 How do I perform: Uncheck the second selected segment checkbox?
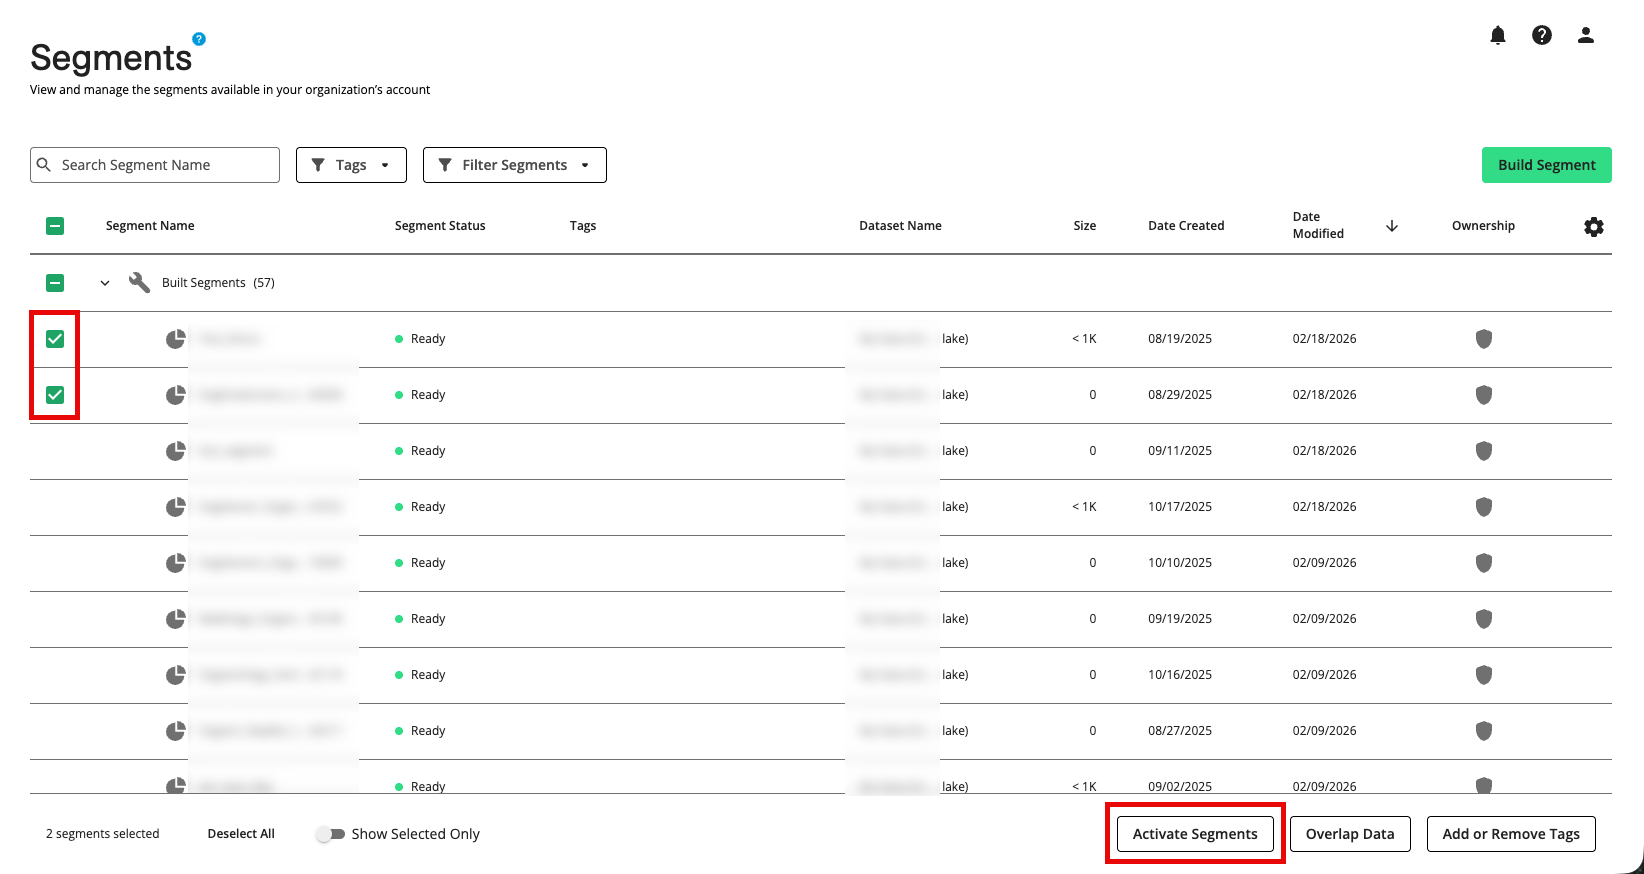click(55, 395)
